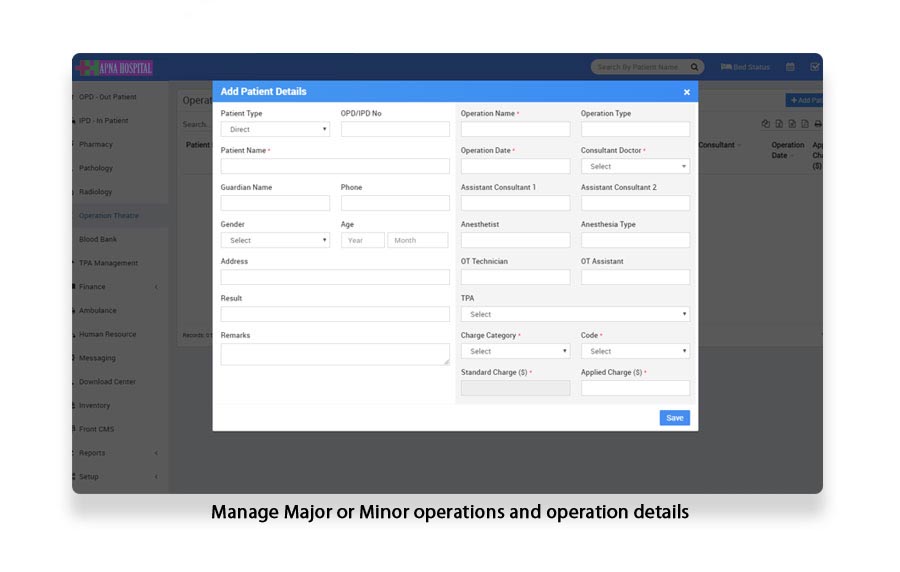Open the Patient Type dropdown
Screen dimensions: 900x572
click(x=276, y=129)
